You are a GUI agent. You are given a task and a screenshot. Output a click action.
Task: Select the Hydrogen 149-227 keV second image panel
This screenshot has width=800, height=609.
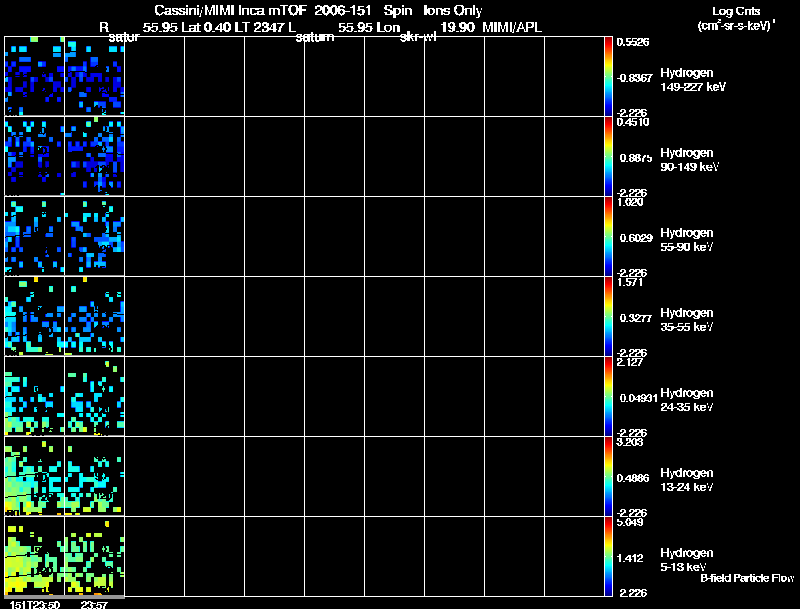click(x=94, y=76)
